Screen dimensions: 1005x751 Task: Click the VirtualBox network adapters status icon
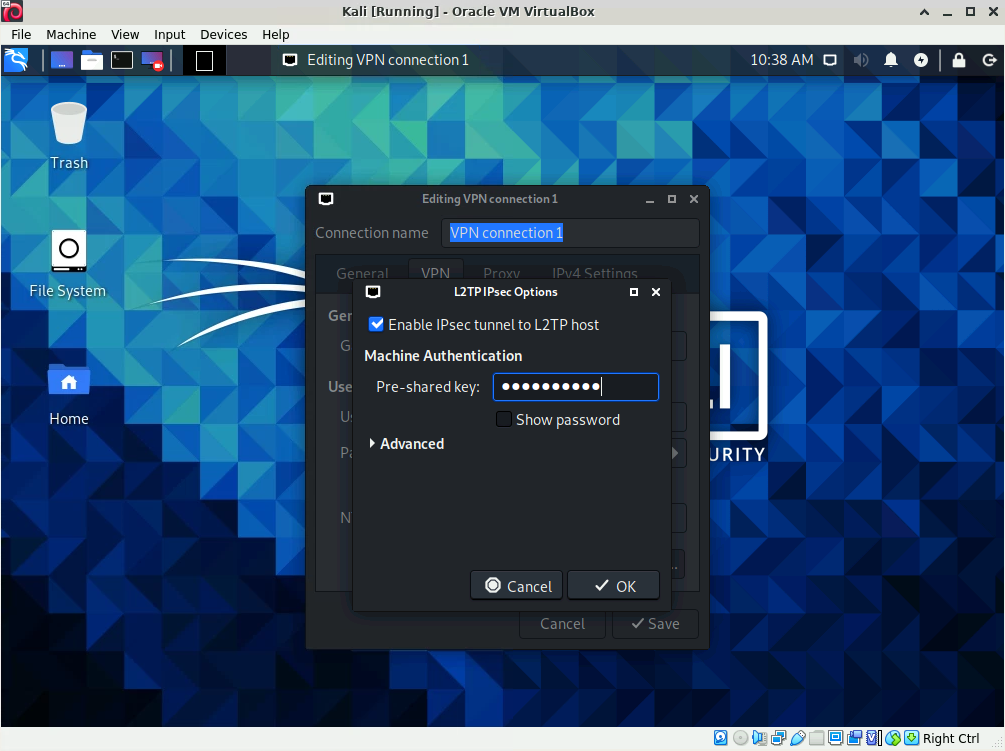pos(779,738)
